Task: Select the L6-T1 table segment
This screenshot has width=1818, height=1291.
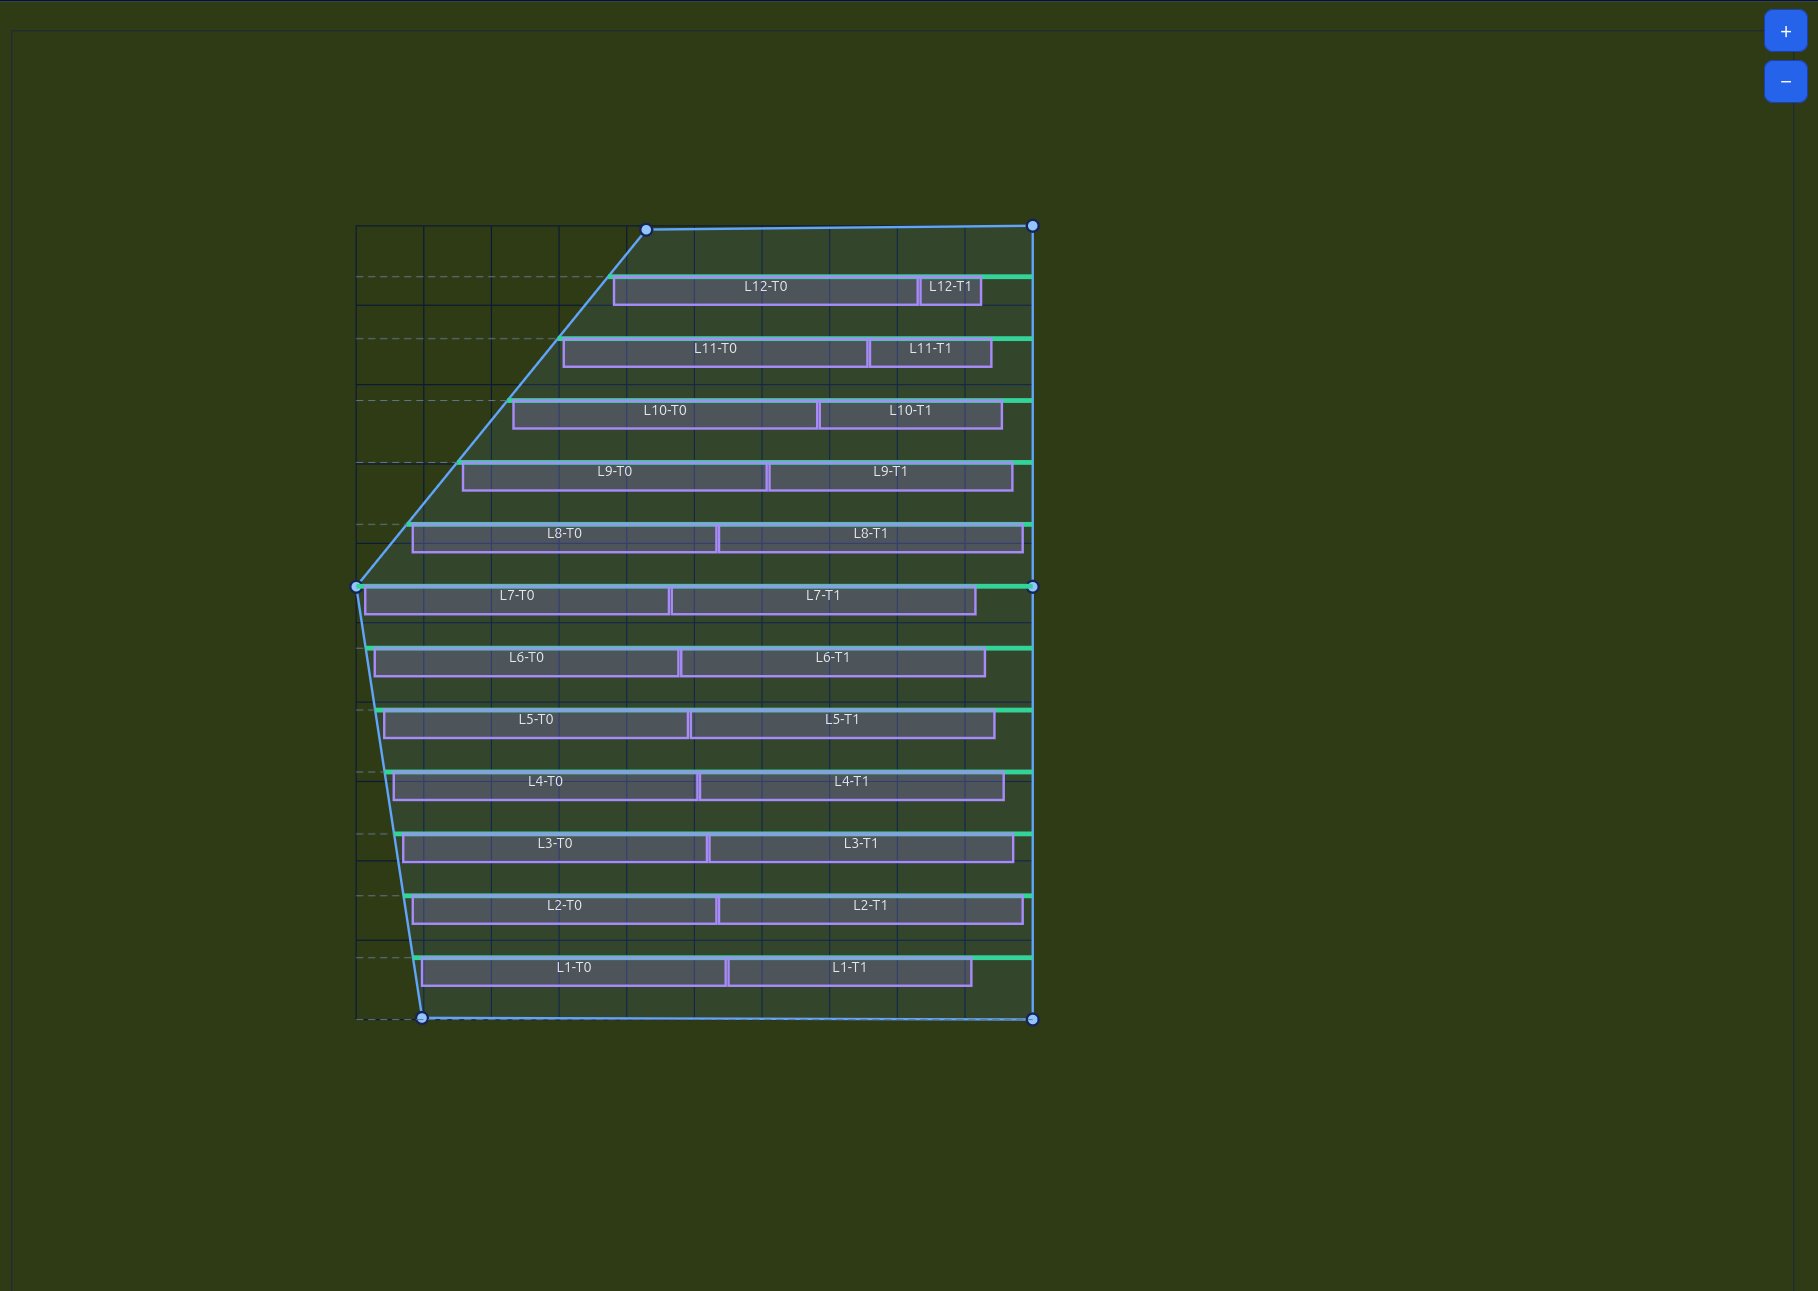Action: coord(833,658)
